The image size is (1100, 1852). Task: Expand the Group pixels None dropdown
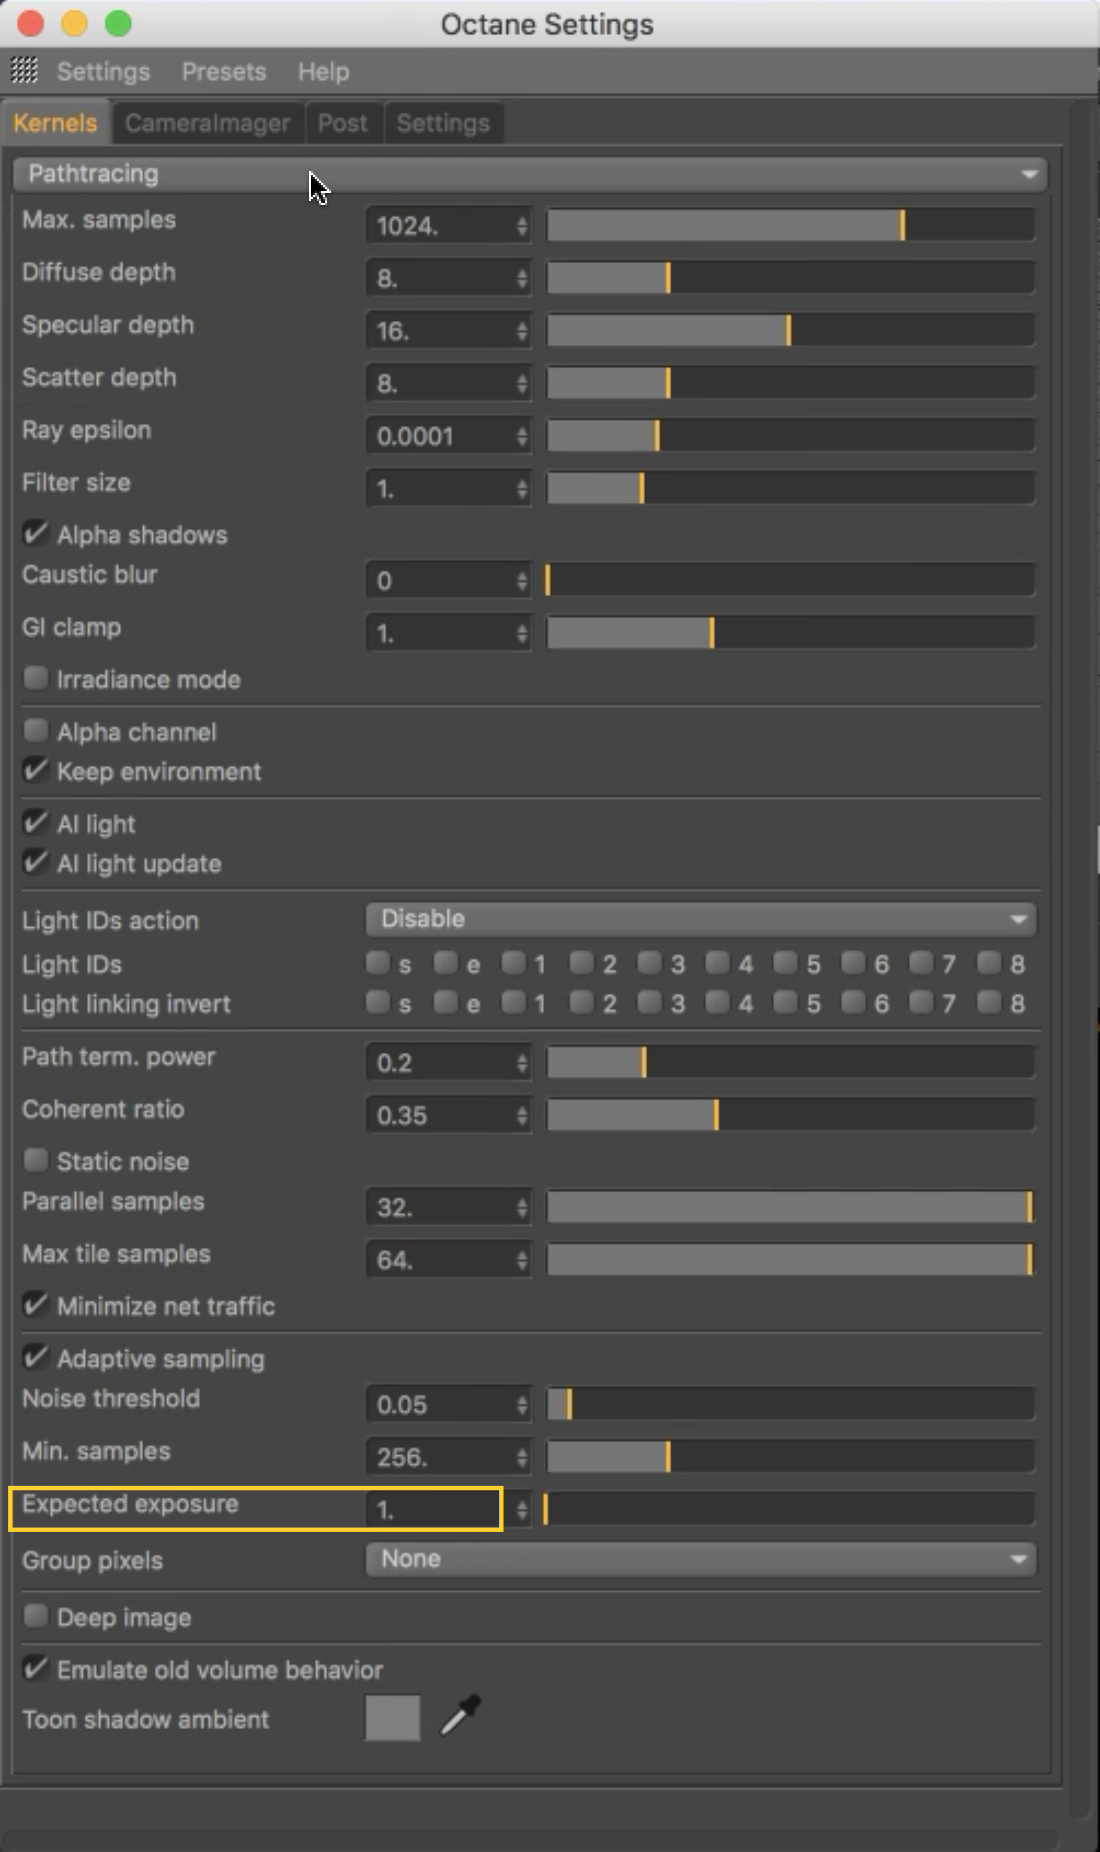pyautogui.click(x=701, y=1559)
